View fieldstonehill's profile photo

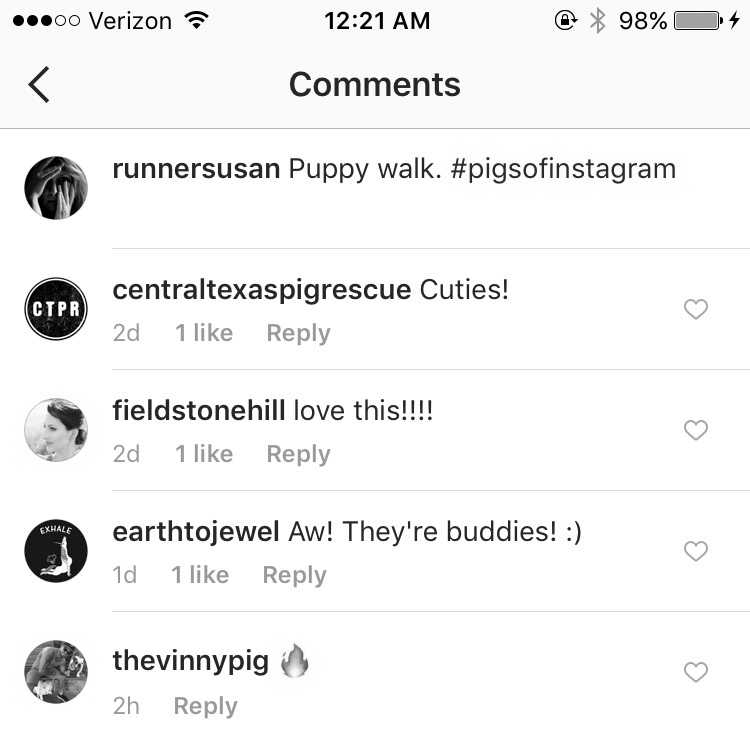(56, 430)
